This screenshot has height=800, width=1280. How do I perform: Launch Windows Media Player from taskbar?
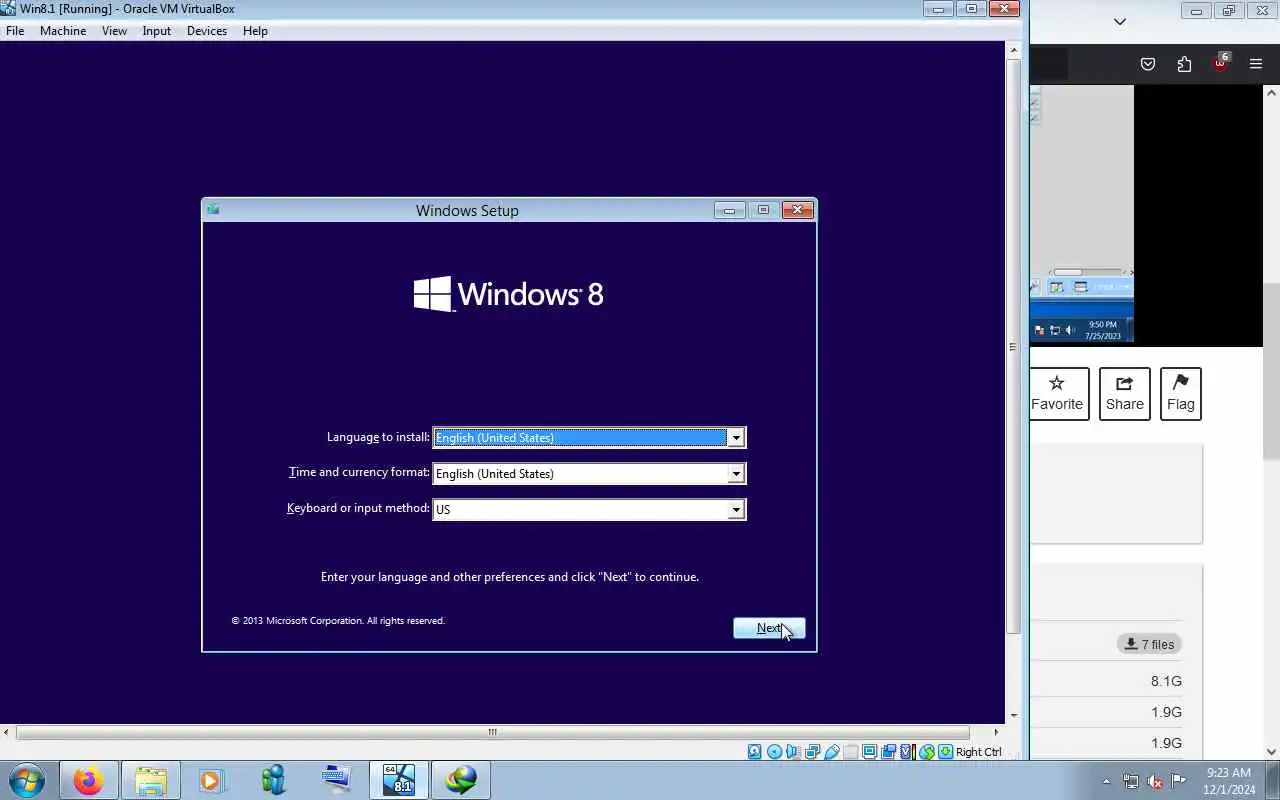[x=211, y=780]
